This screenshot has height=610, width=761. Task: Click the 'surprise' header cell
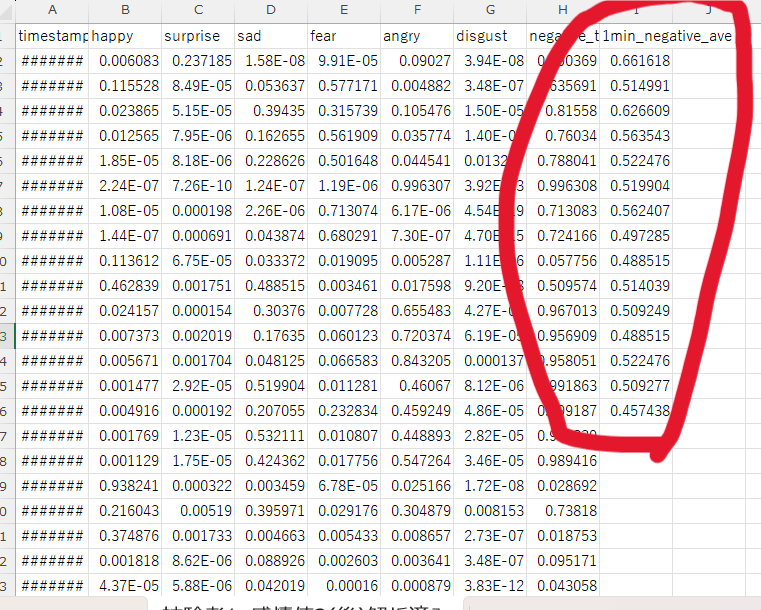[198, 36]
